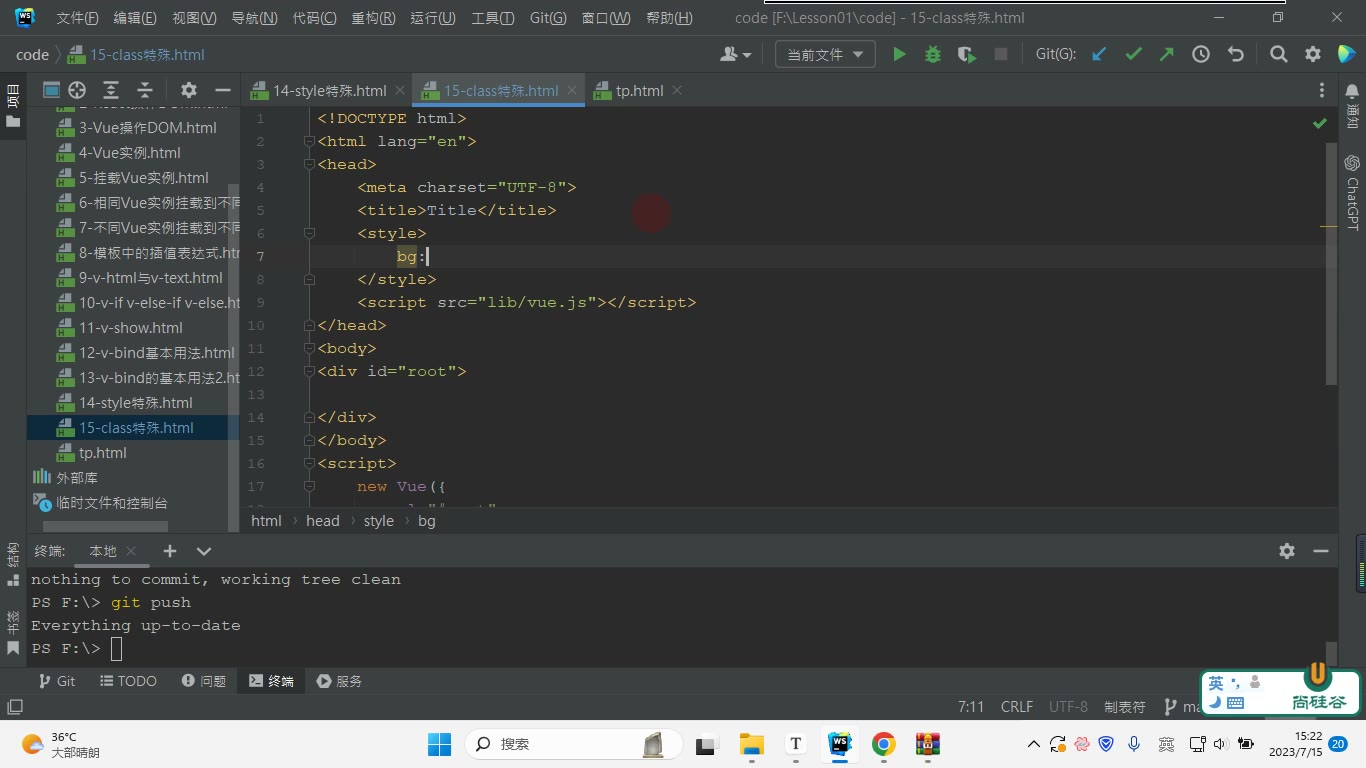Open Git history clock icon
The image size is (1366, 768).
pos(1201,55)
